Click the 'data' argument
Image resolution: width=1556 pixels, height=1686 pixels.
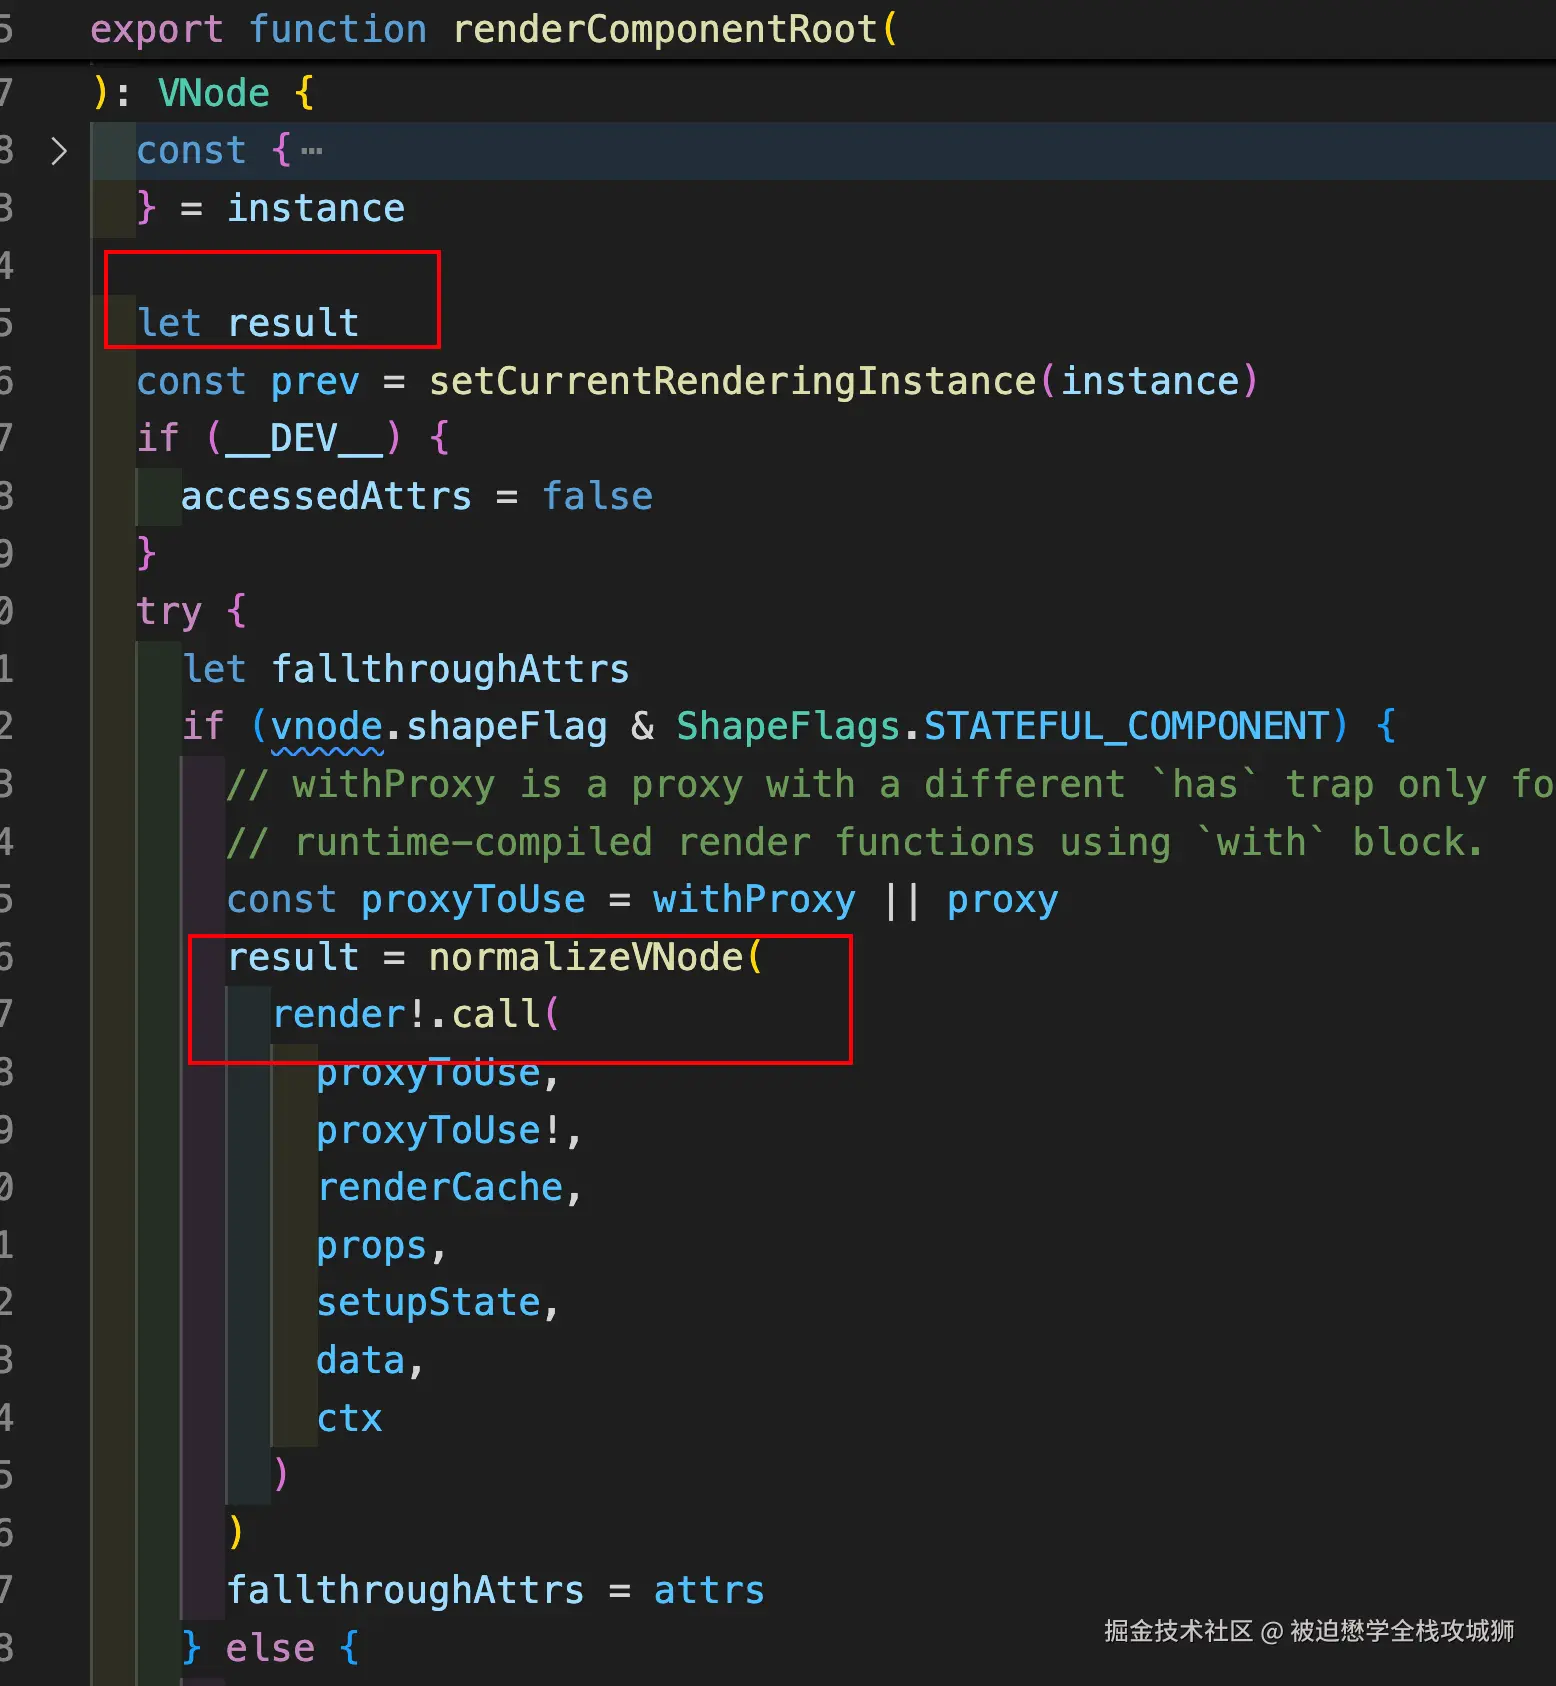coord(361,1361)
